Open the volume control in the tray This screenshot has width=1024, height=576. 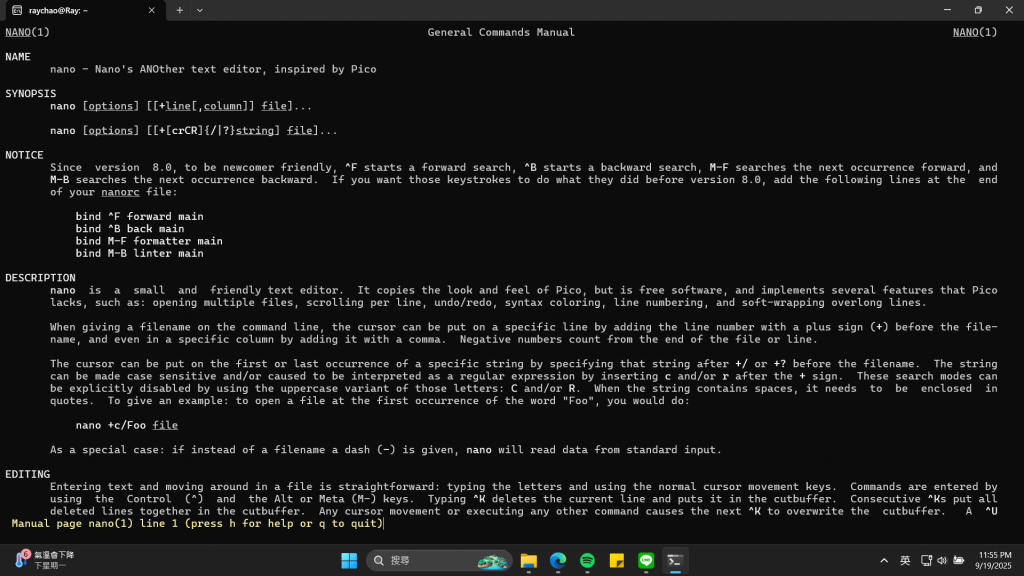tap(942, 560)
